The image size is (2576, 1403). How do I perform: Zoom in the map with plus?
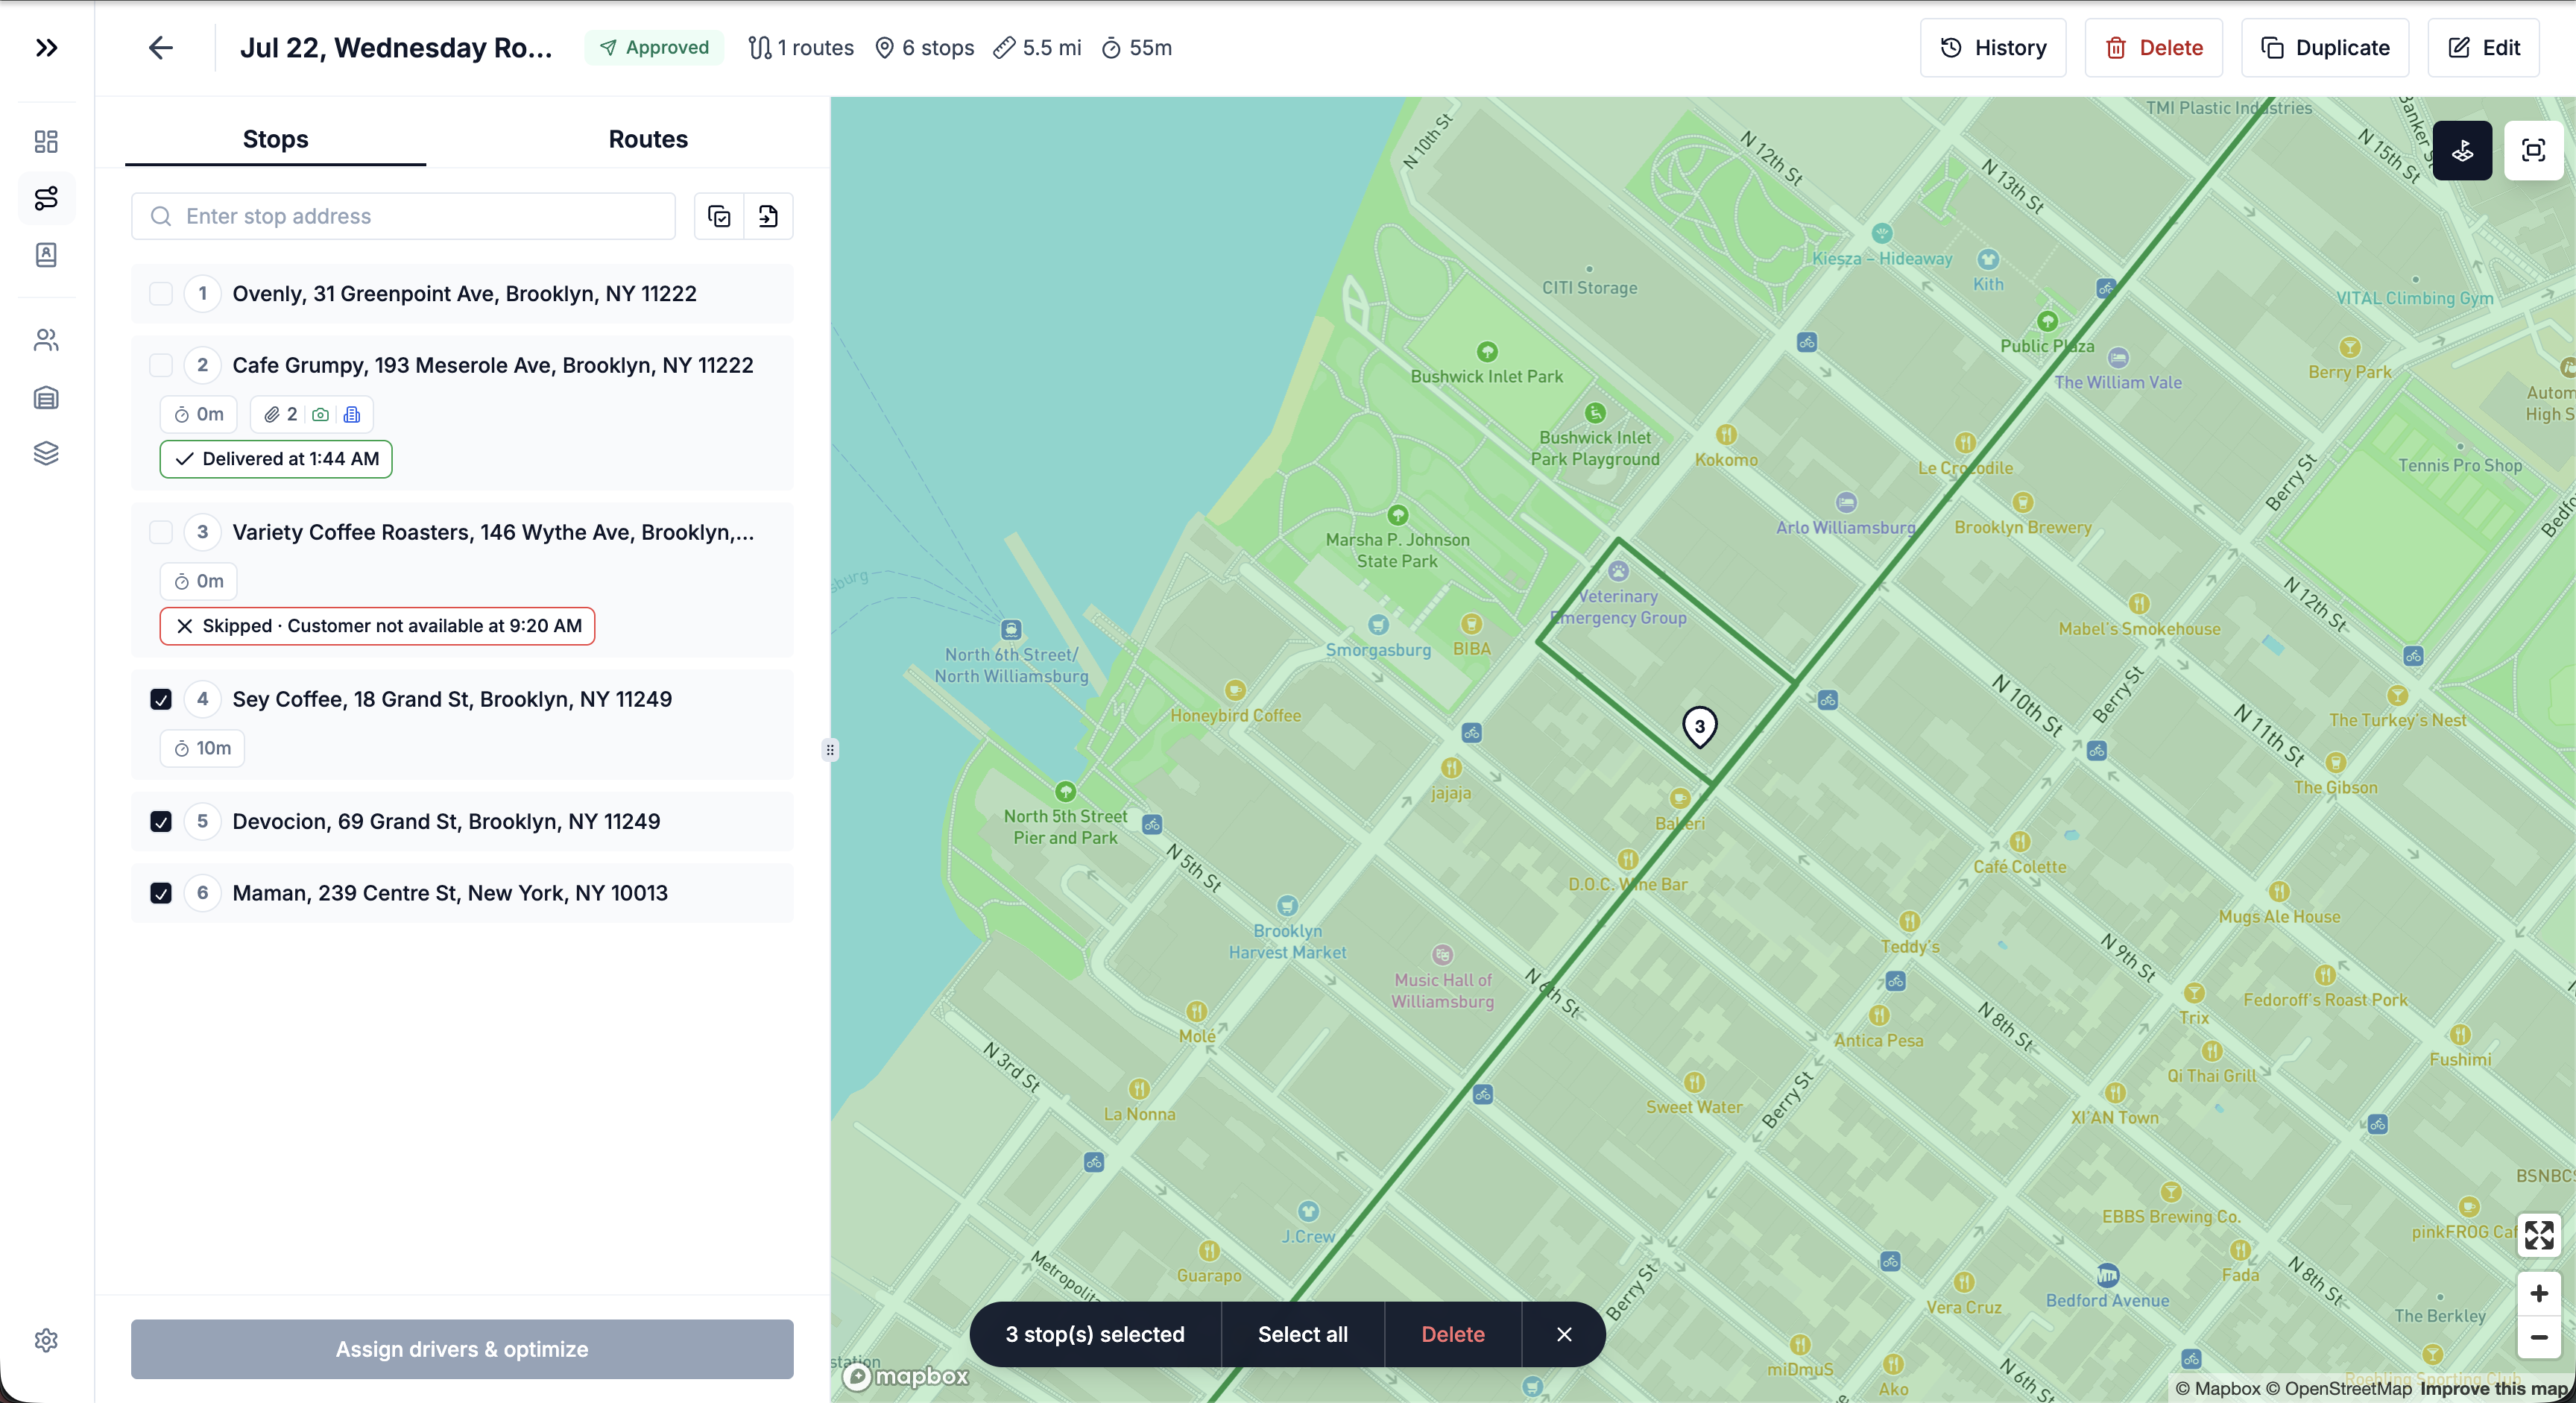2538,1294
